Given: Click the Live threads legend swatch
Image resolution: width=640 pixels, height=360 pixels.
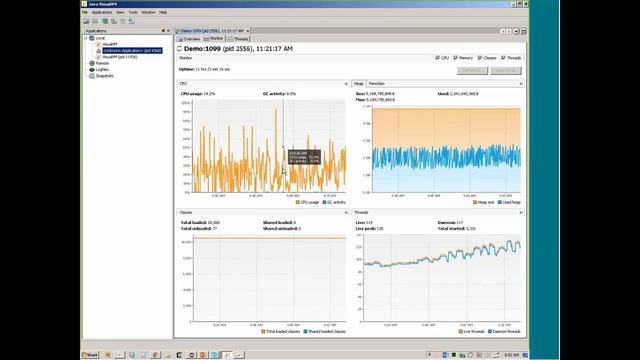Looking at the screenshot, I should point(461,331).
